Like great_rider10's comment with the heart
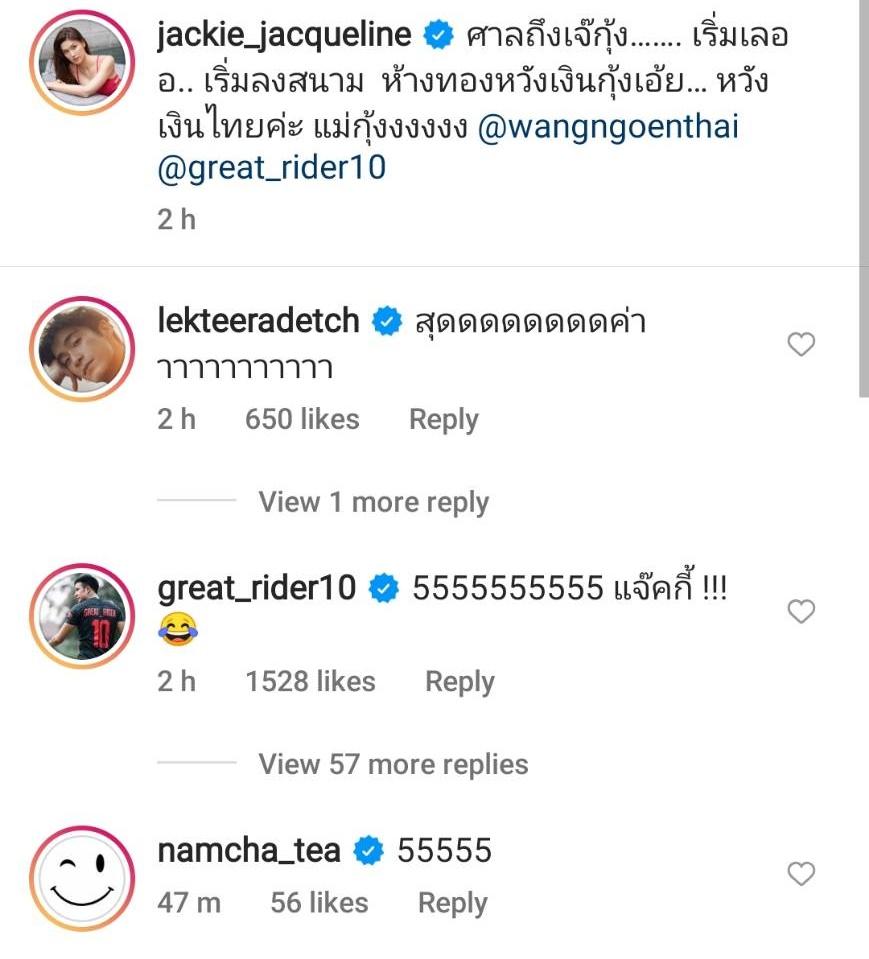Viewport: 869px width, 959px height. pyautogui.click(x=801, y=611)
